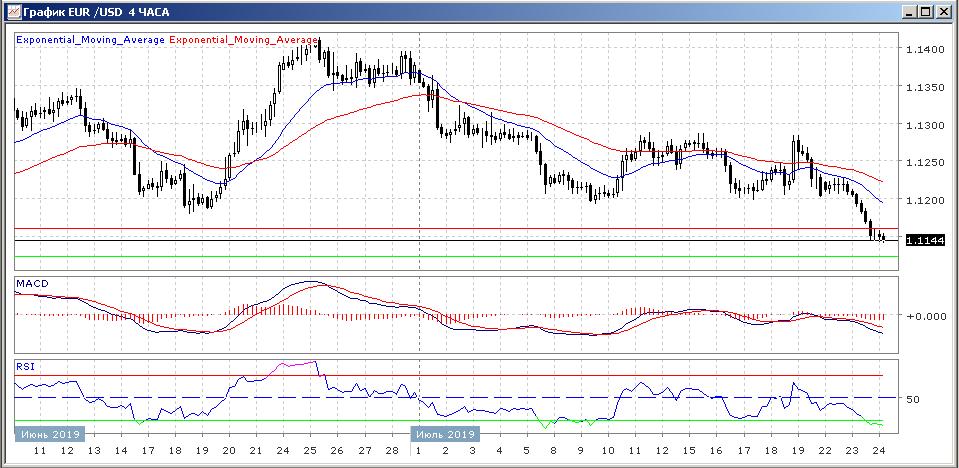Click the MACD +0.000 axis value
The width and height of the screenshot is (959, 468).
pyautogui.click(x=925, y=316)
